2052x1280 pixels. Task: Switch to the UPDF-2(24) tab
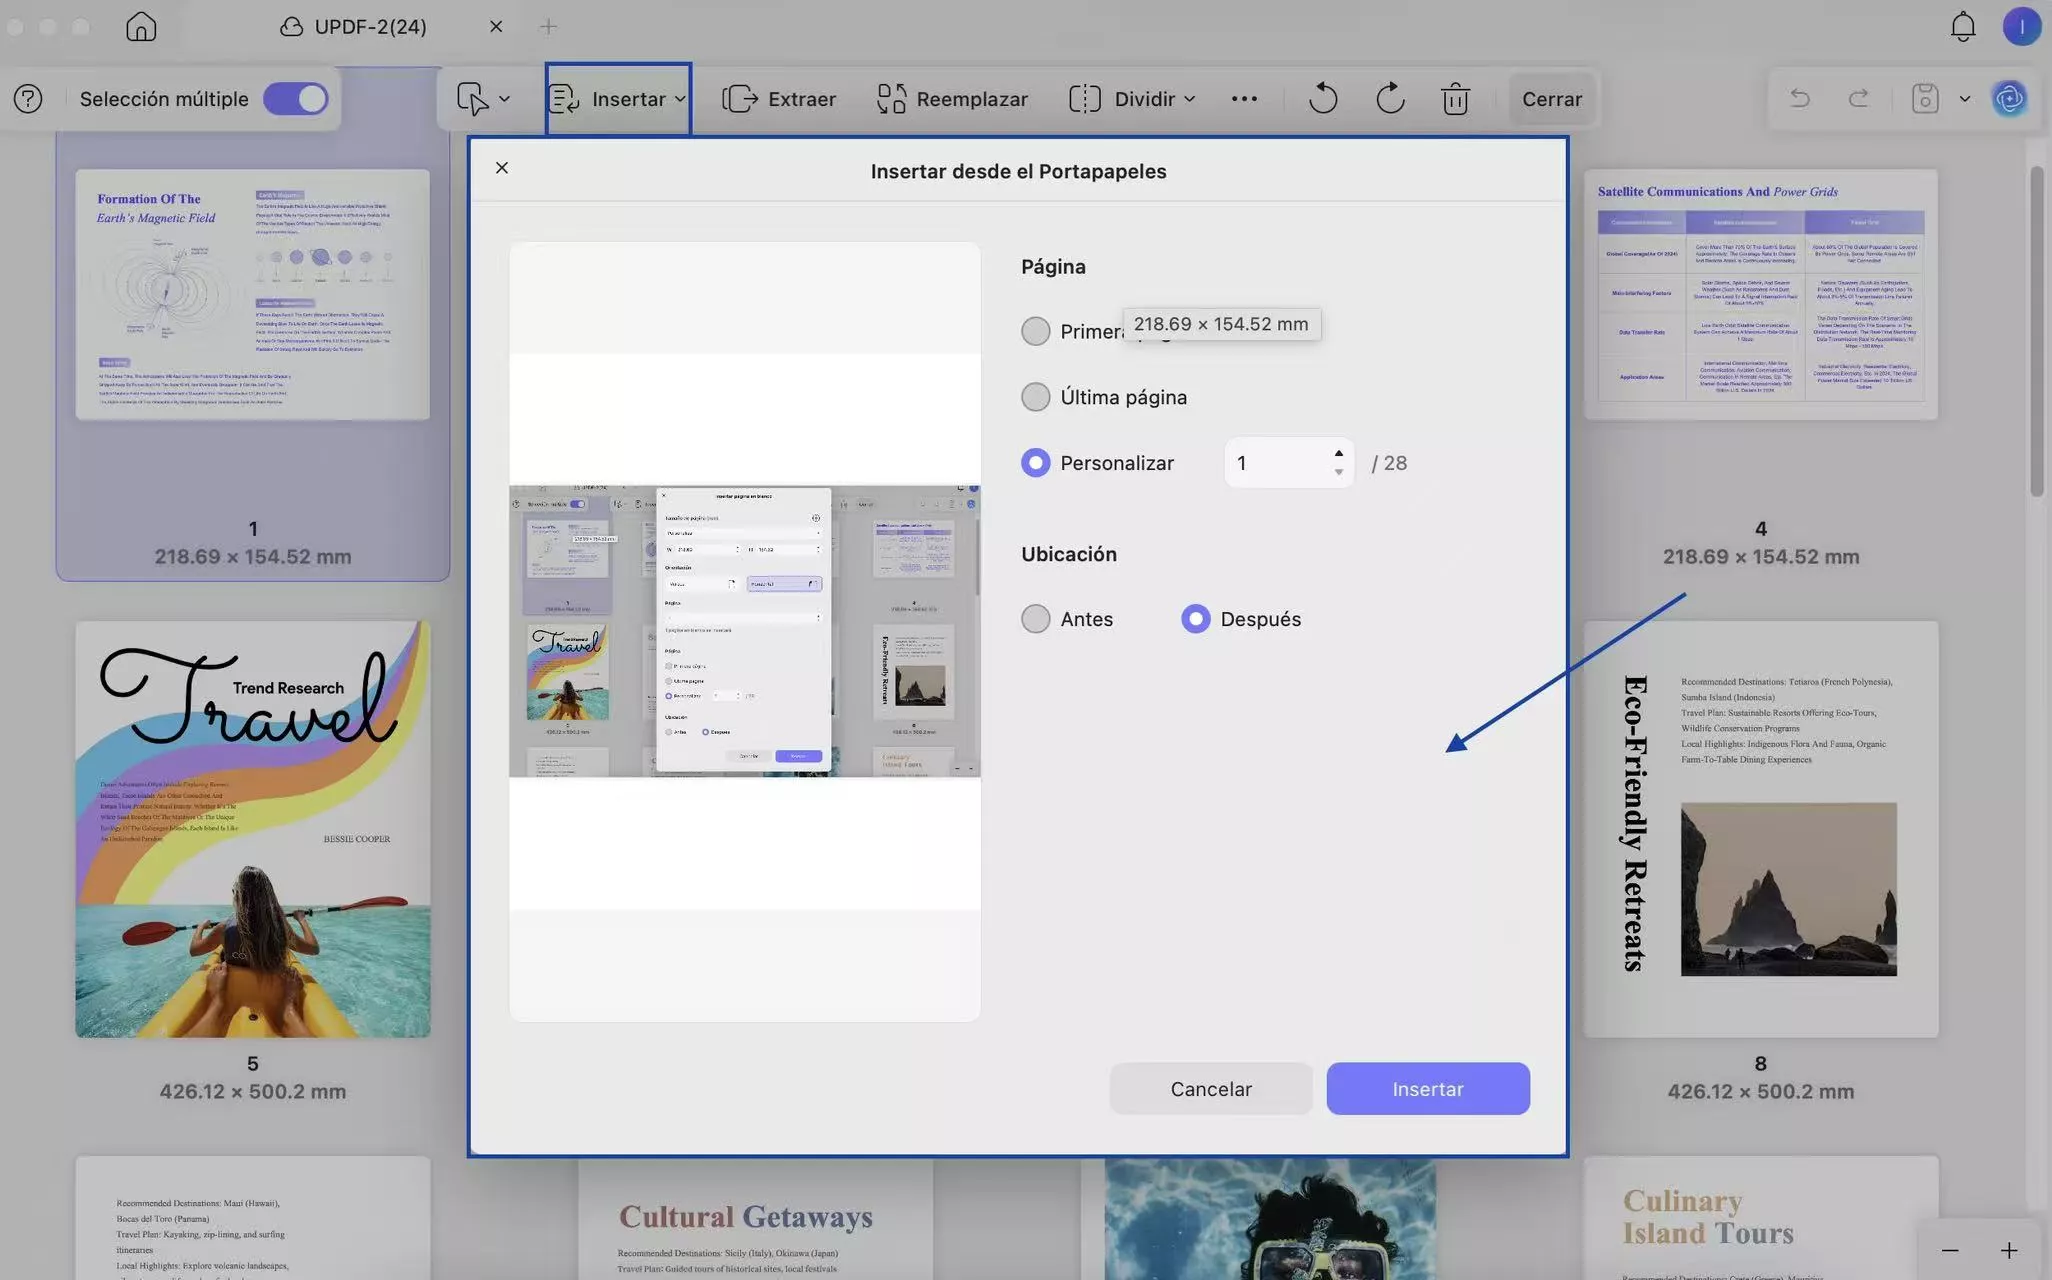click(x=370, y=27)
